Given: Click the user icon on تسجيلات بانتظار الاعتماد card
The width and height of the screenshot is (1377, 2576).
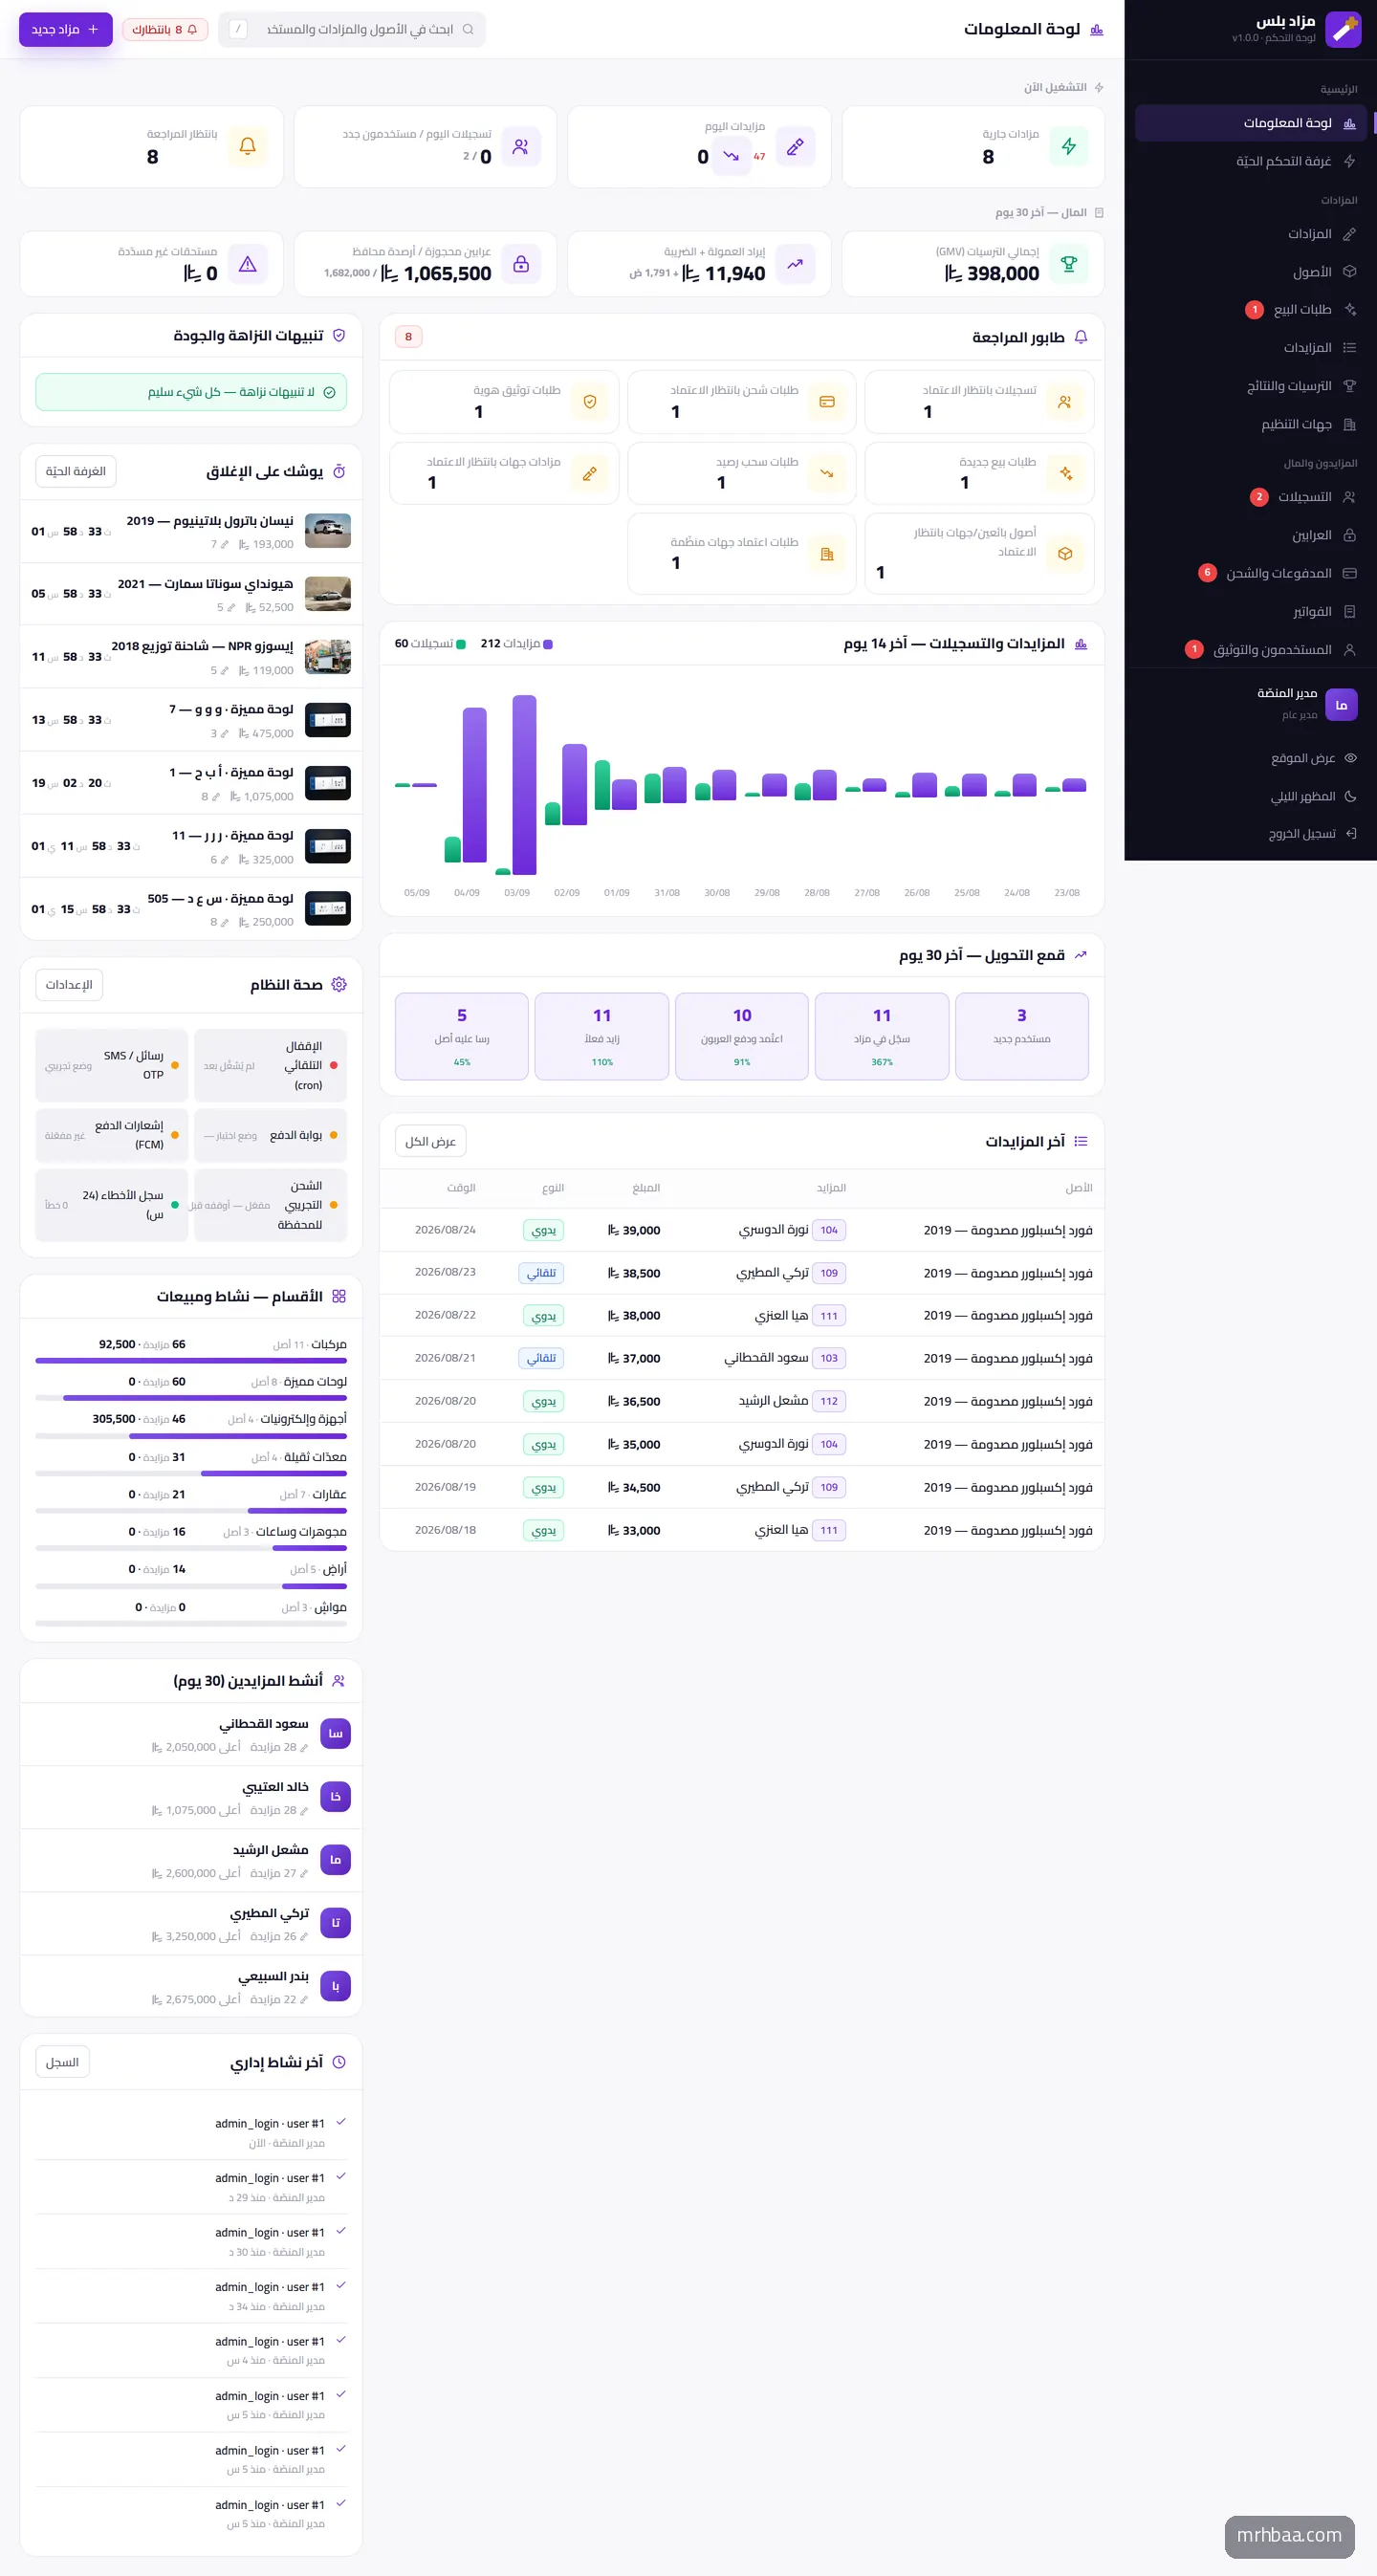Looking at the screenshot, I should 1065,401.
